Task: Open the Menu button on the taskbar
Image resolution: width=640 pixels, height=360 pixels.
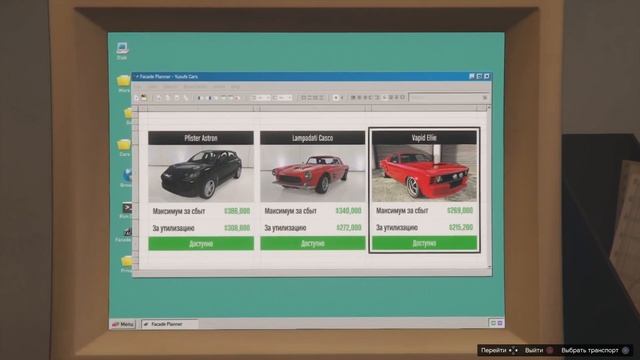Action: point(123,324)
